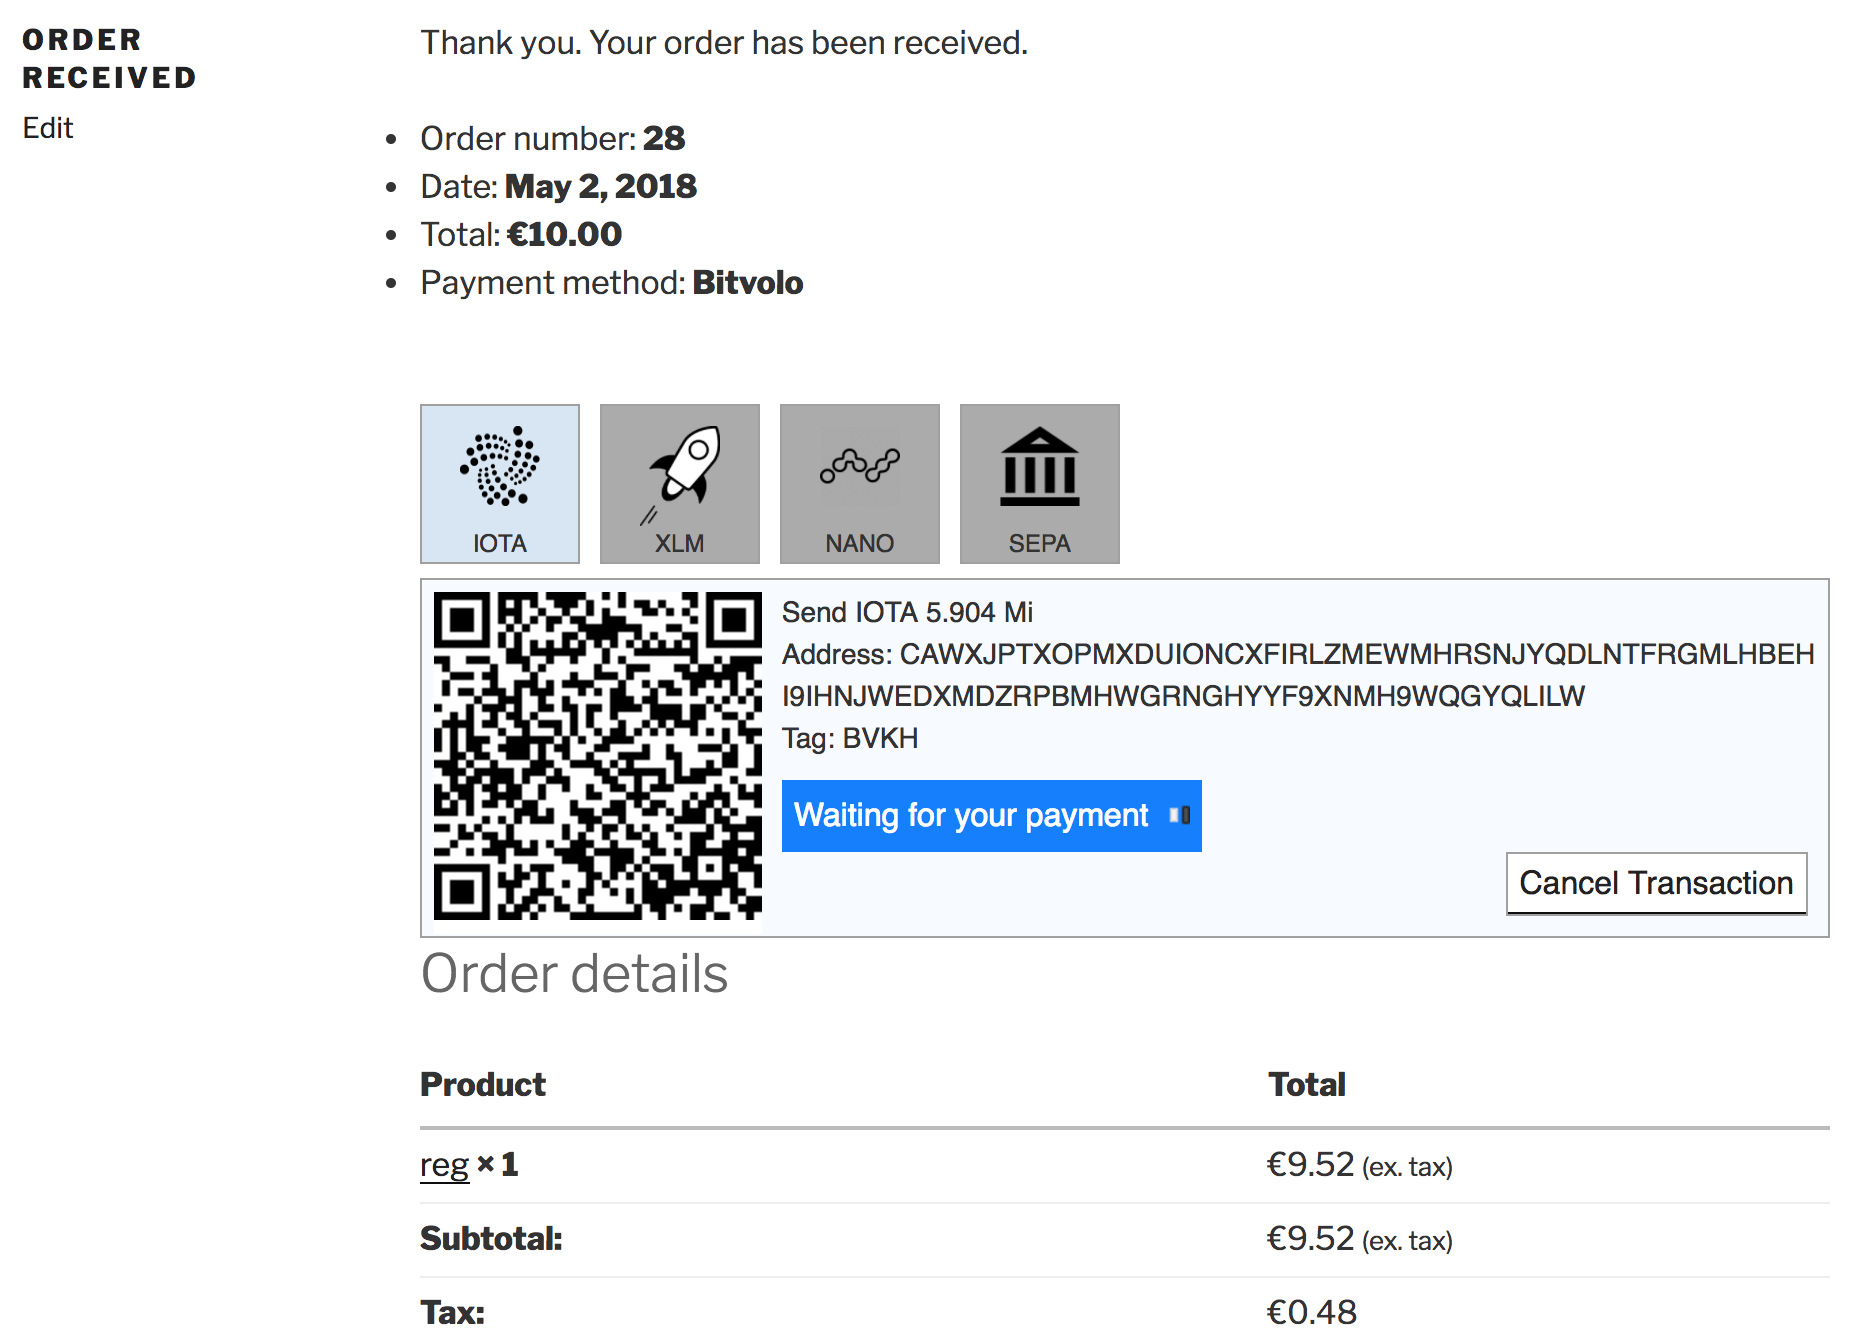
Task: Click the XLM tab label text
Action: pyautogui.click(x=680, y=543)
